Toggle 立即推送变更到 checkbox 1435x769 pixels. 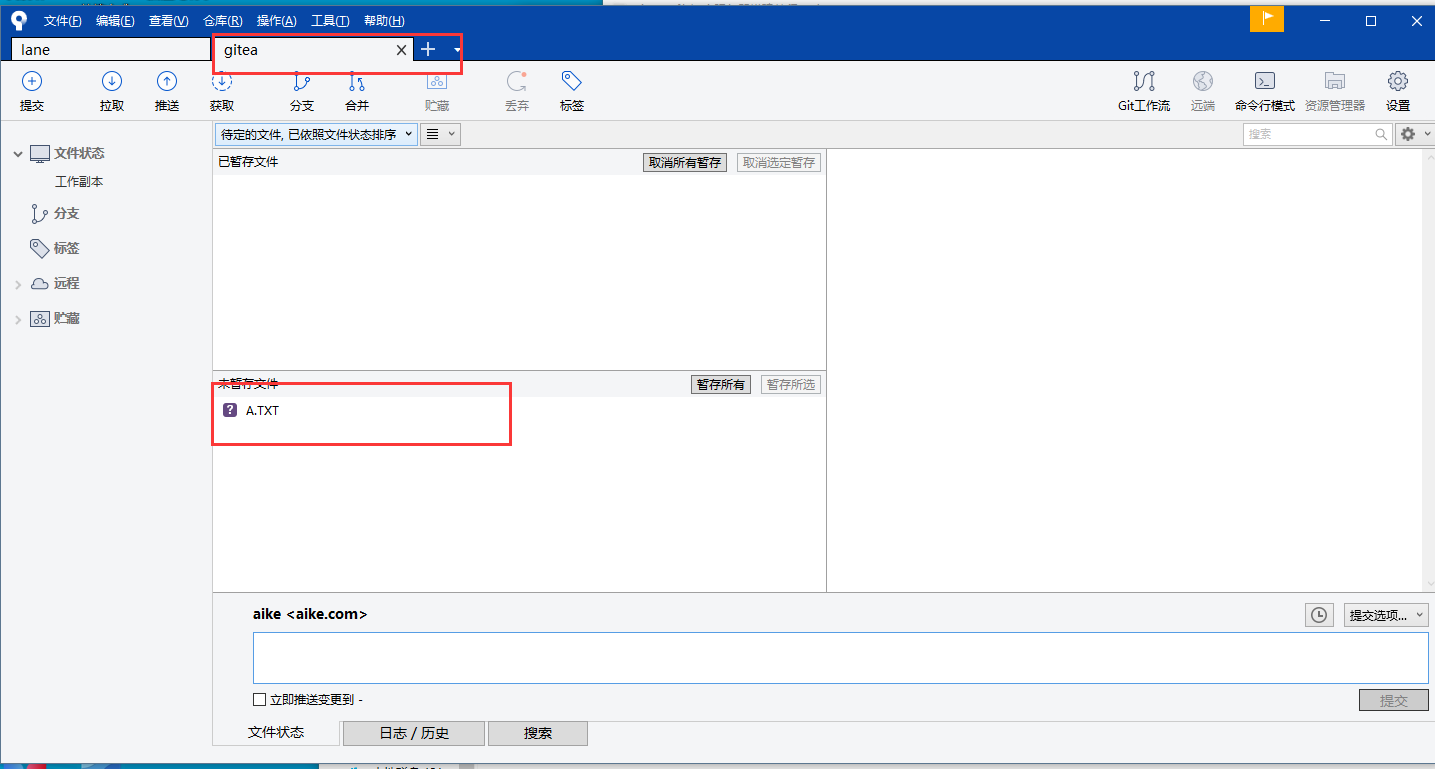(x=259, y=700)
